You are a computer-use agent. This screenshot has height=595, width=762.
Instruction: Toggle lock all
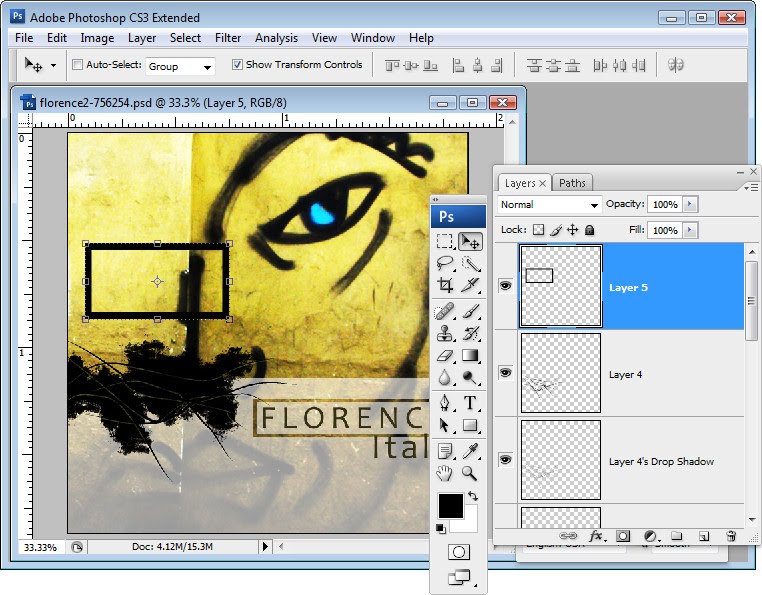pos(589,229)
